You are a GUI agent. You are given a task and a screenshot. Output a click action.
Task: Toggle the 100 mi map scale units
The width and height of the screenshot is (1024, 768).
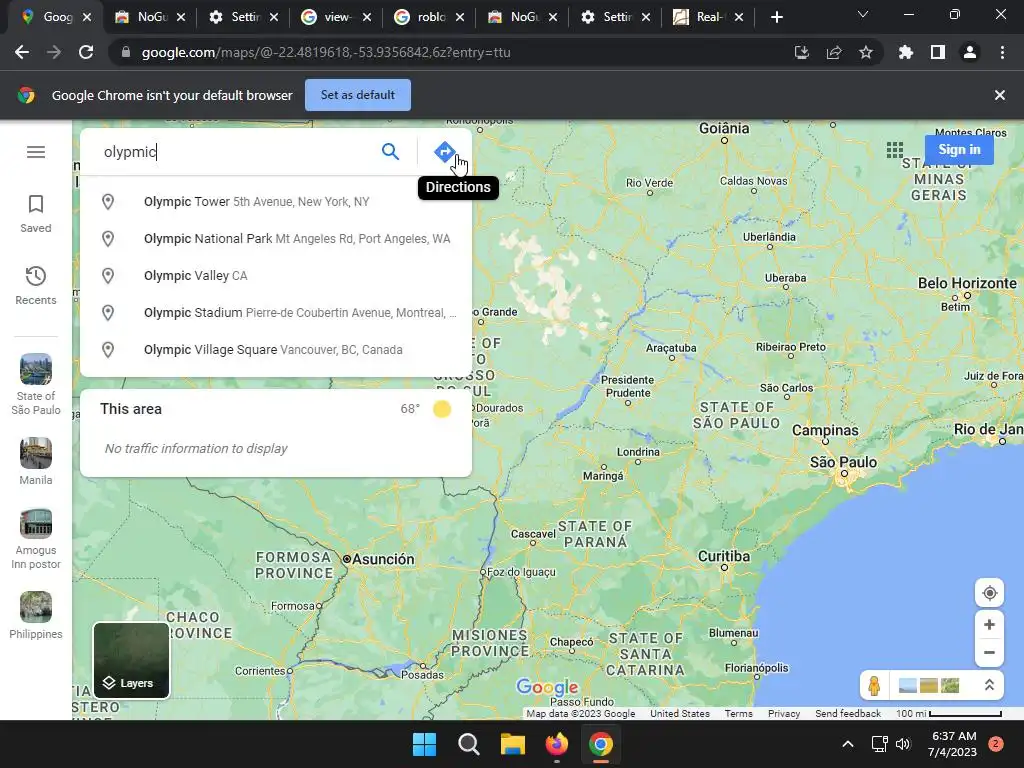[948, 713]
